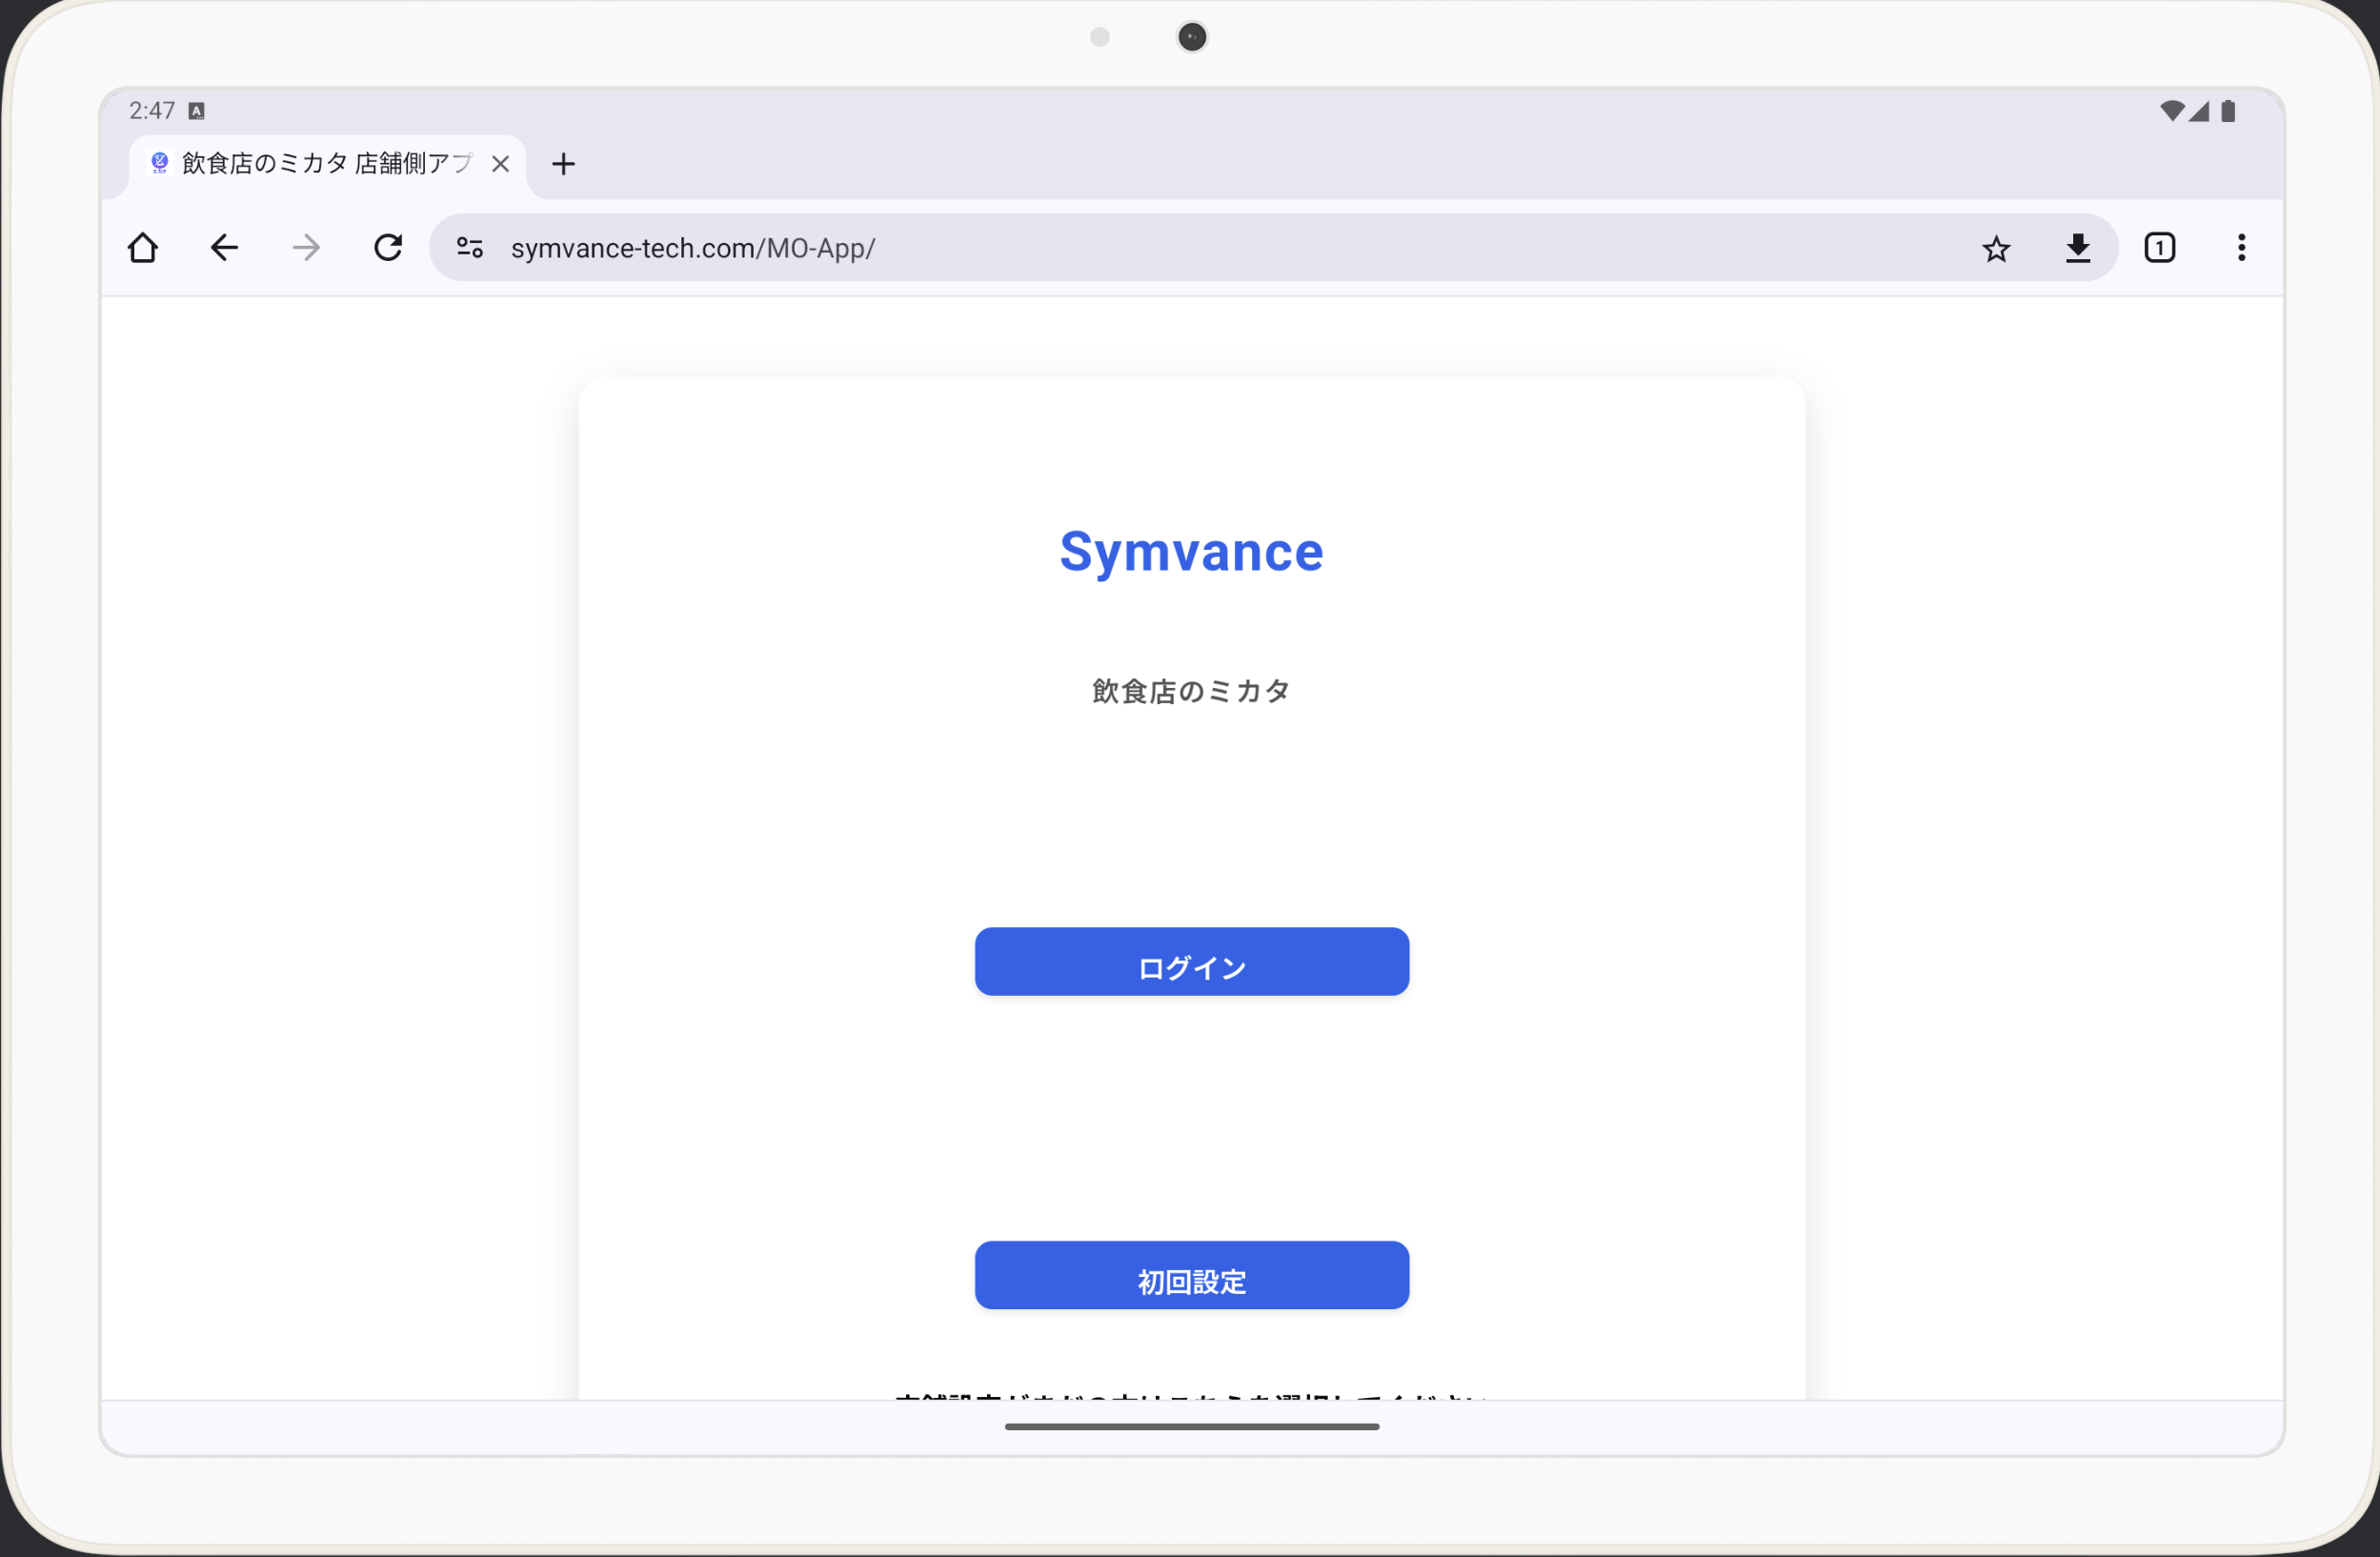Viewport: 2380px width, 1557px height.
Task: Reload the current page
Action: click(x=388, y=247)
